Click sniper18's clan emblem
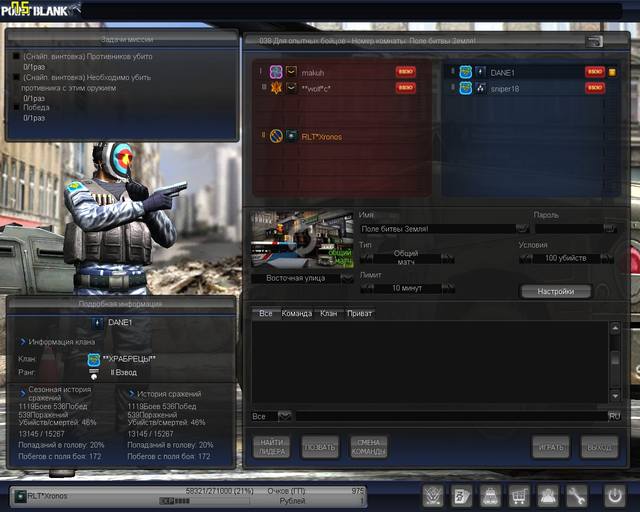This screenshot has width=640, height=512. coord(465,88)
